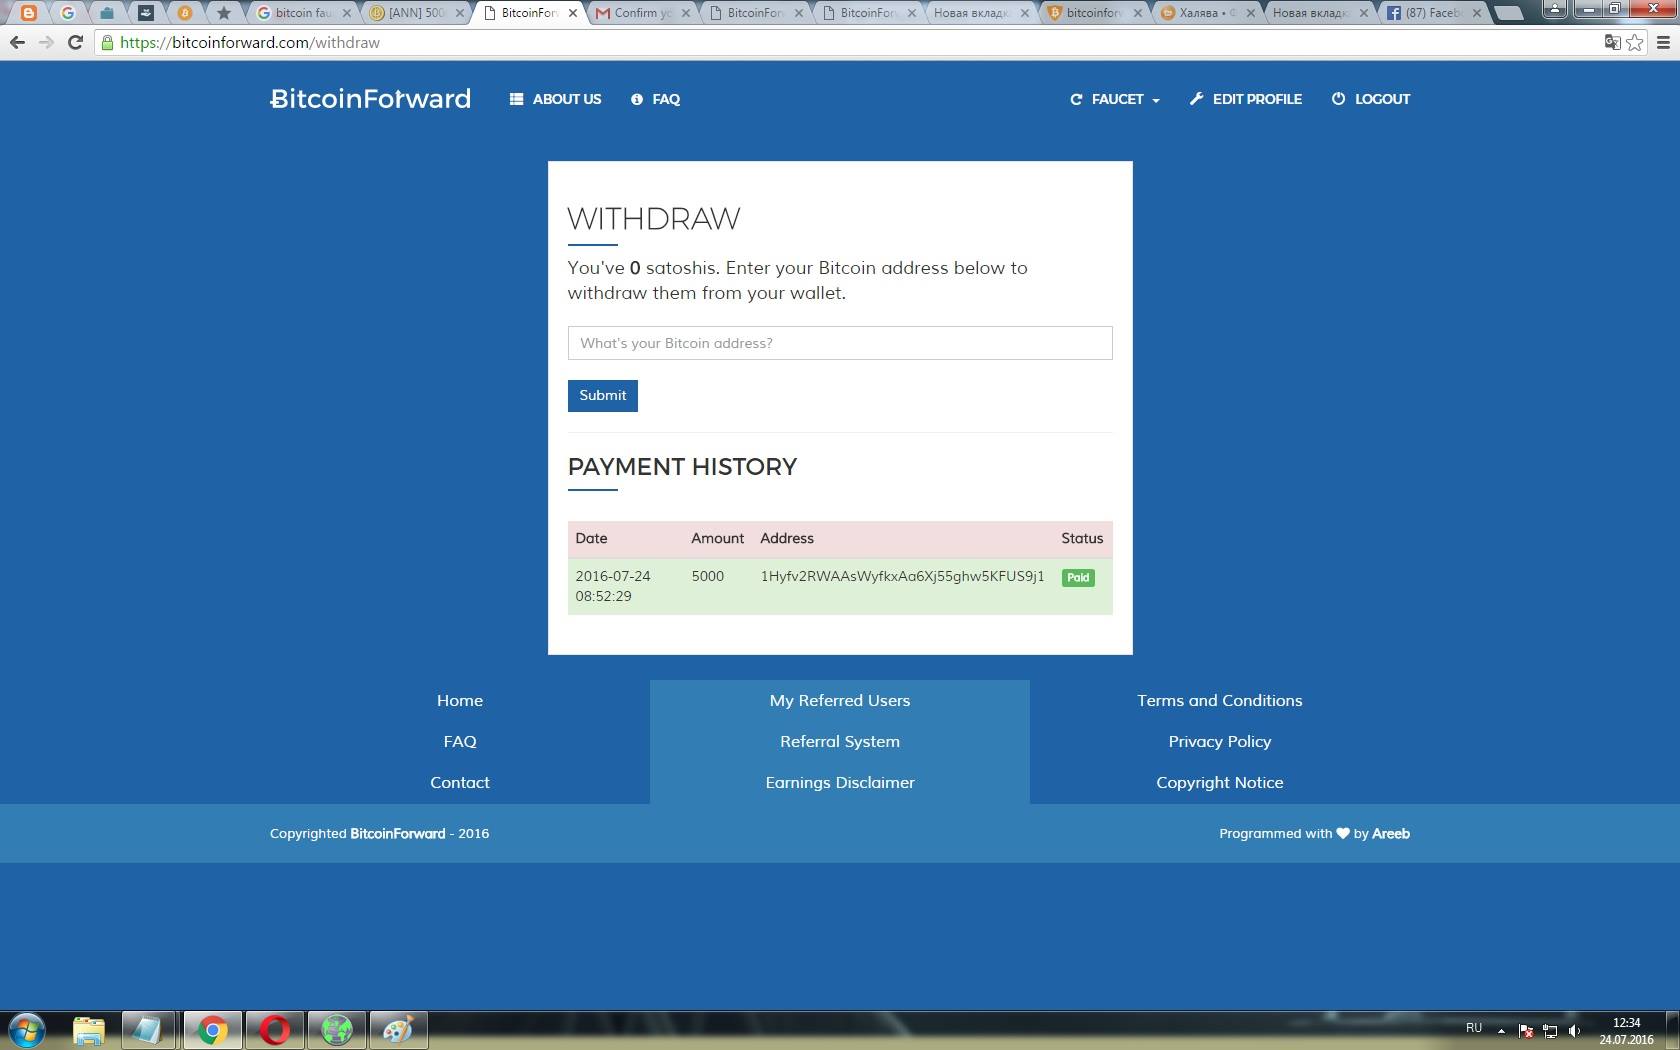Switch to the Facebook tab
Screen dimensions: 1680x1050
[1430, 13]
